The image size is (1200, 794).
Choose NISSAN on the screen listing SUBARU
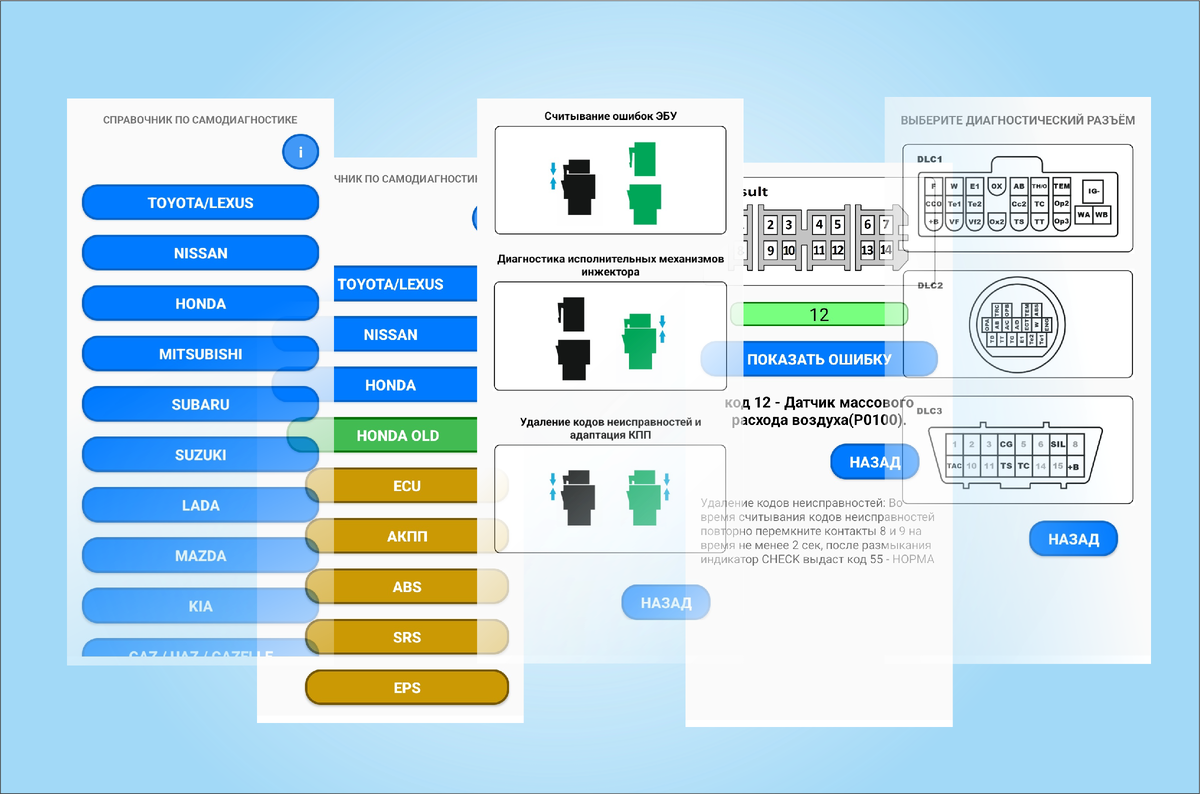[x=200, y=253]
